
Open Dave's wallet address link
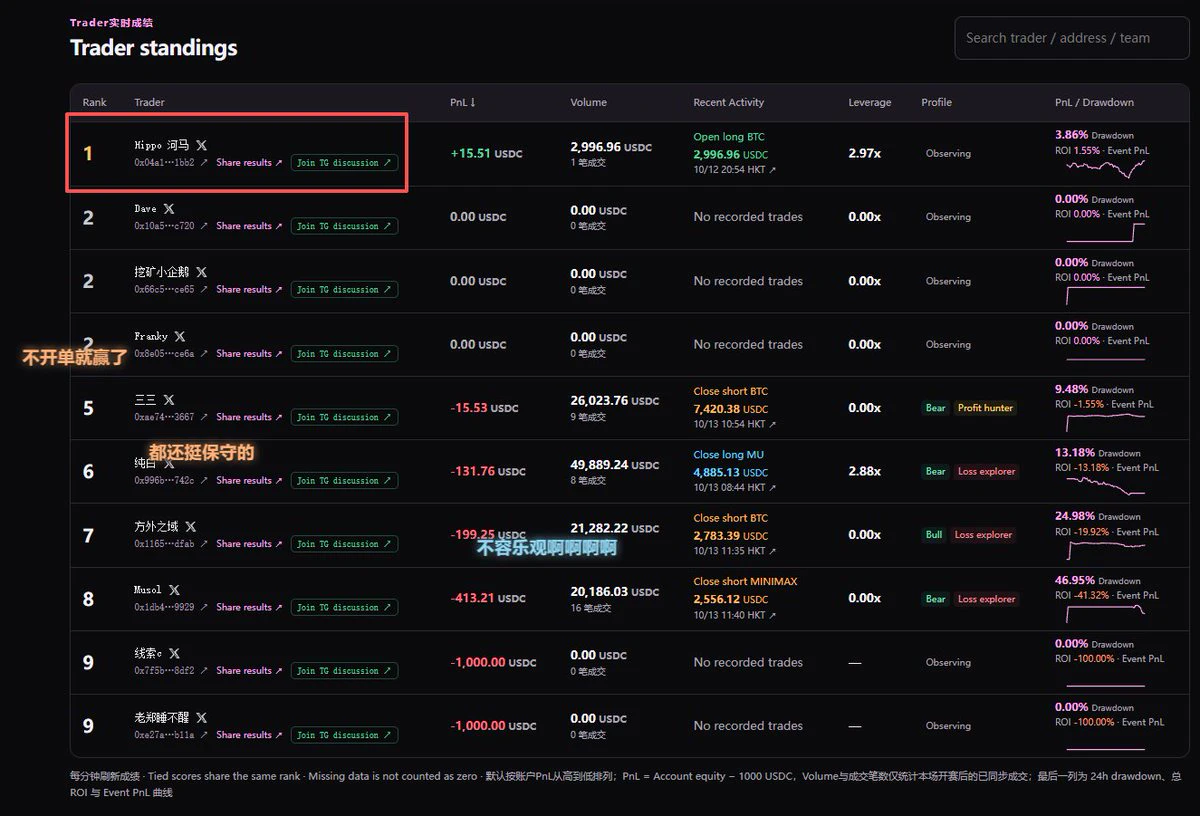[x=171, y=226]
